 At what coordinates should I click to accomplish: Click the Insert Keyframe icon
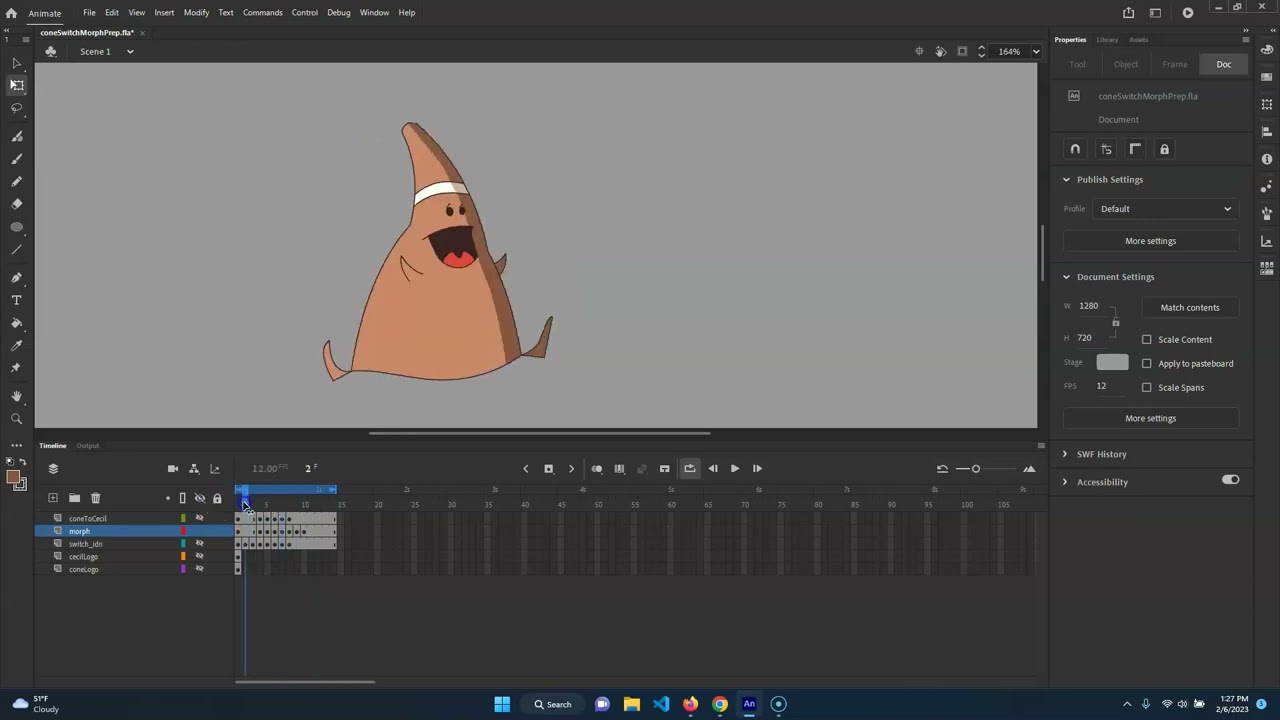[548, 468]
